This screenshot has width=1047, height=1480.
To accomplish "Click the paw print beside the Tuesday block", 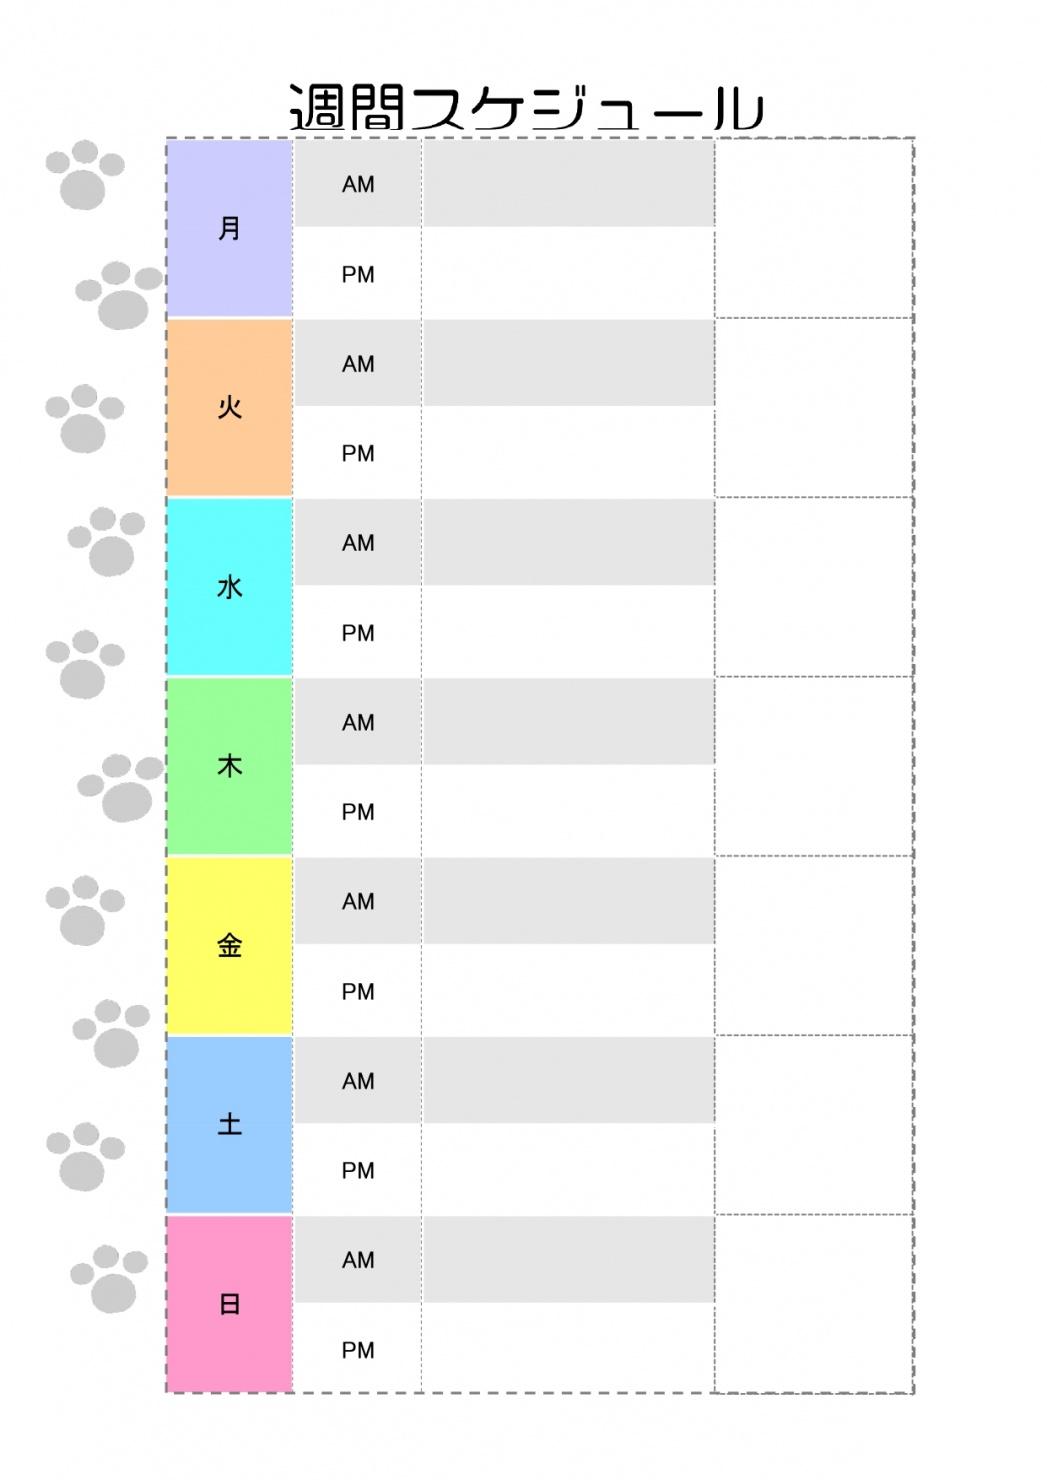I will [85, 418].
